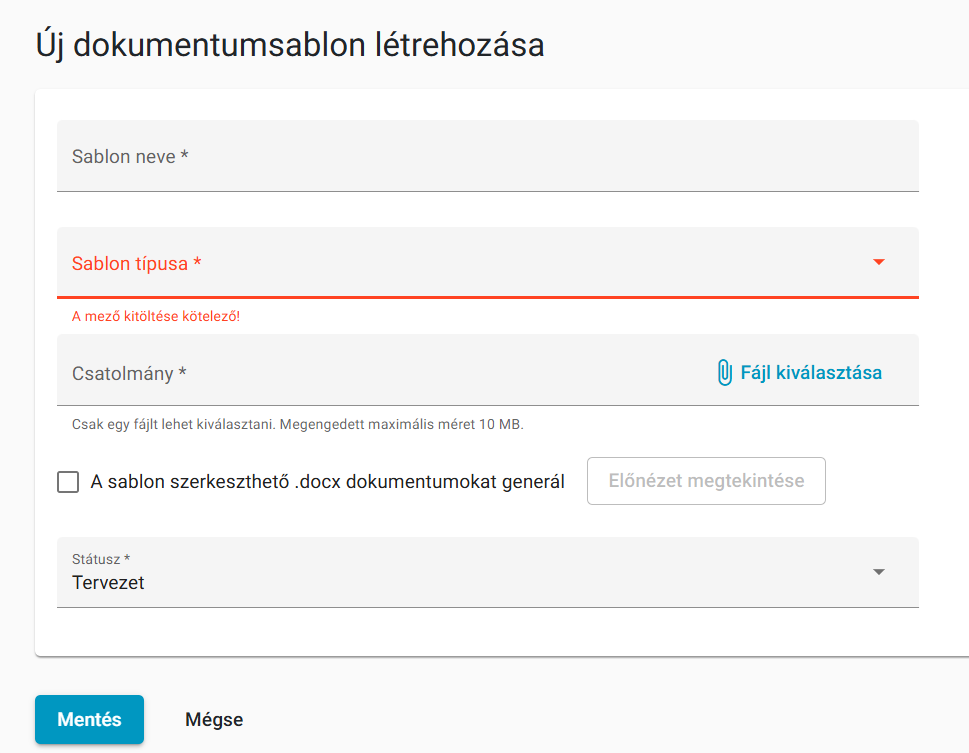The height and width of the screenshot is (753, 969).
Task: Click the Csatolmány attachment field
Action: (488, 370)
